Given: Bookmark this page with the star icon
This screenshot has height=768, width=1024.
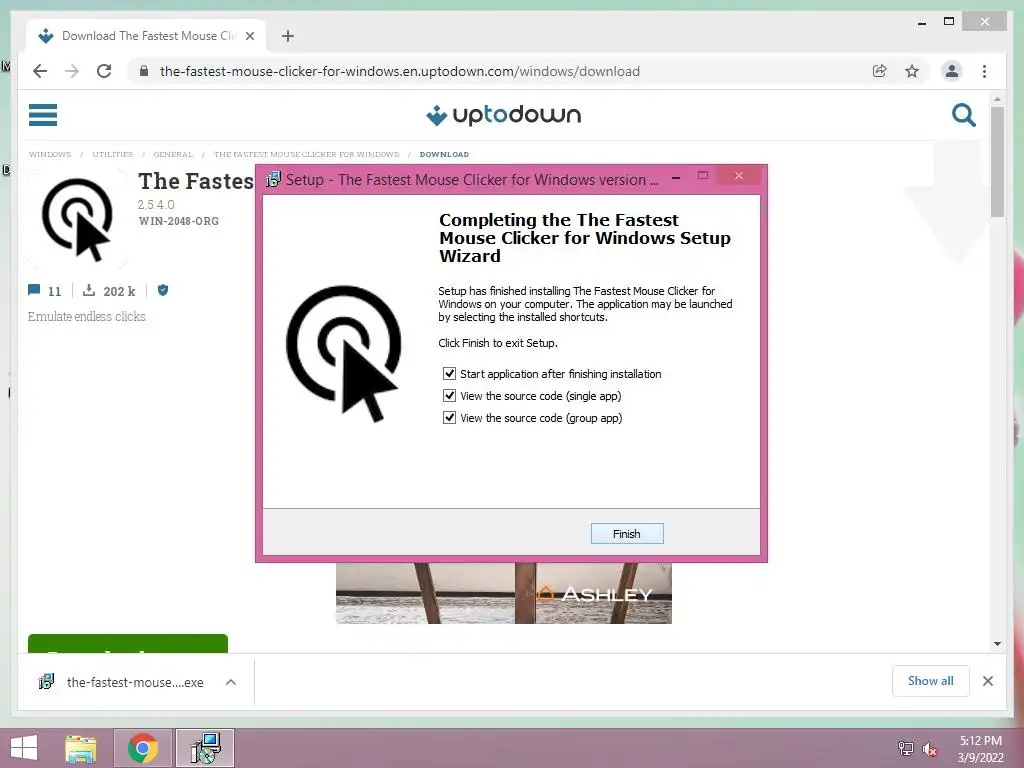Looking at the screenshot, I should pyautogui.click(x=912, y=71).
